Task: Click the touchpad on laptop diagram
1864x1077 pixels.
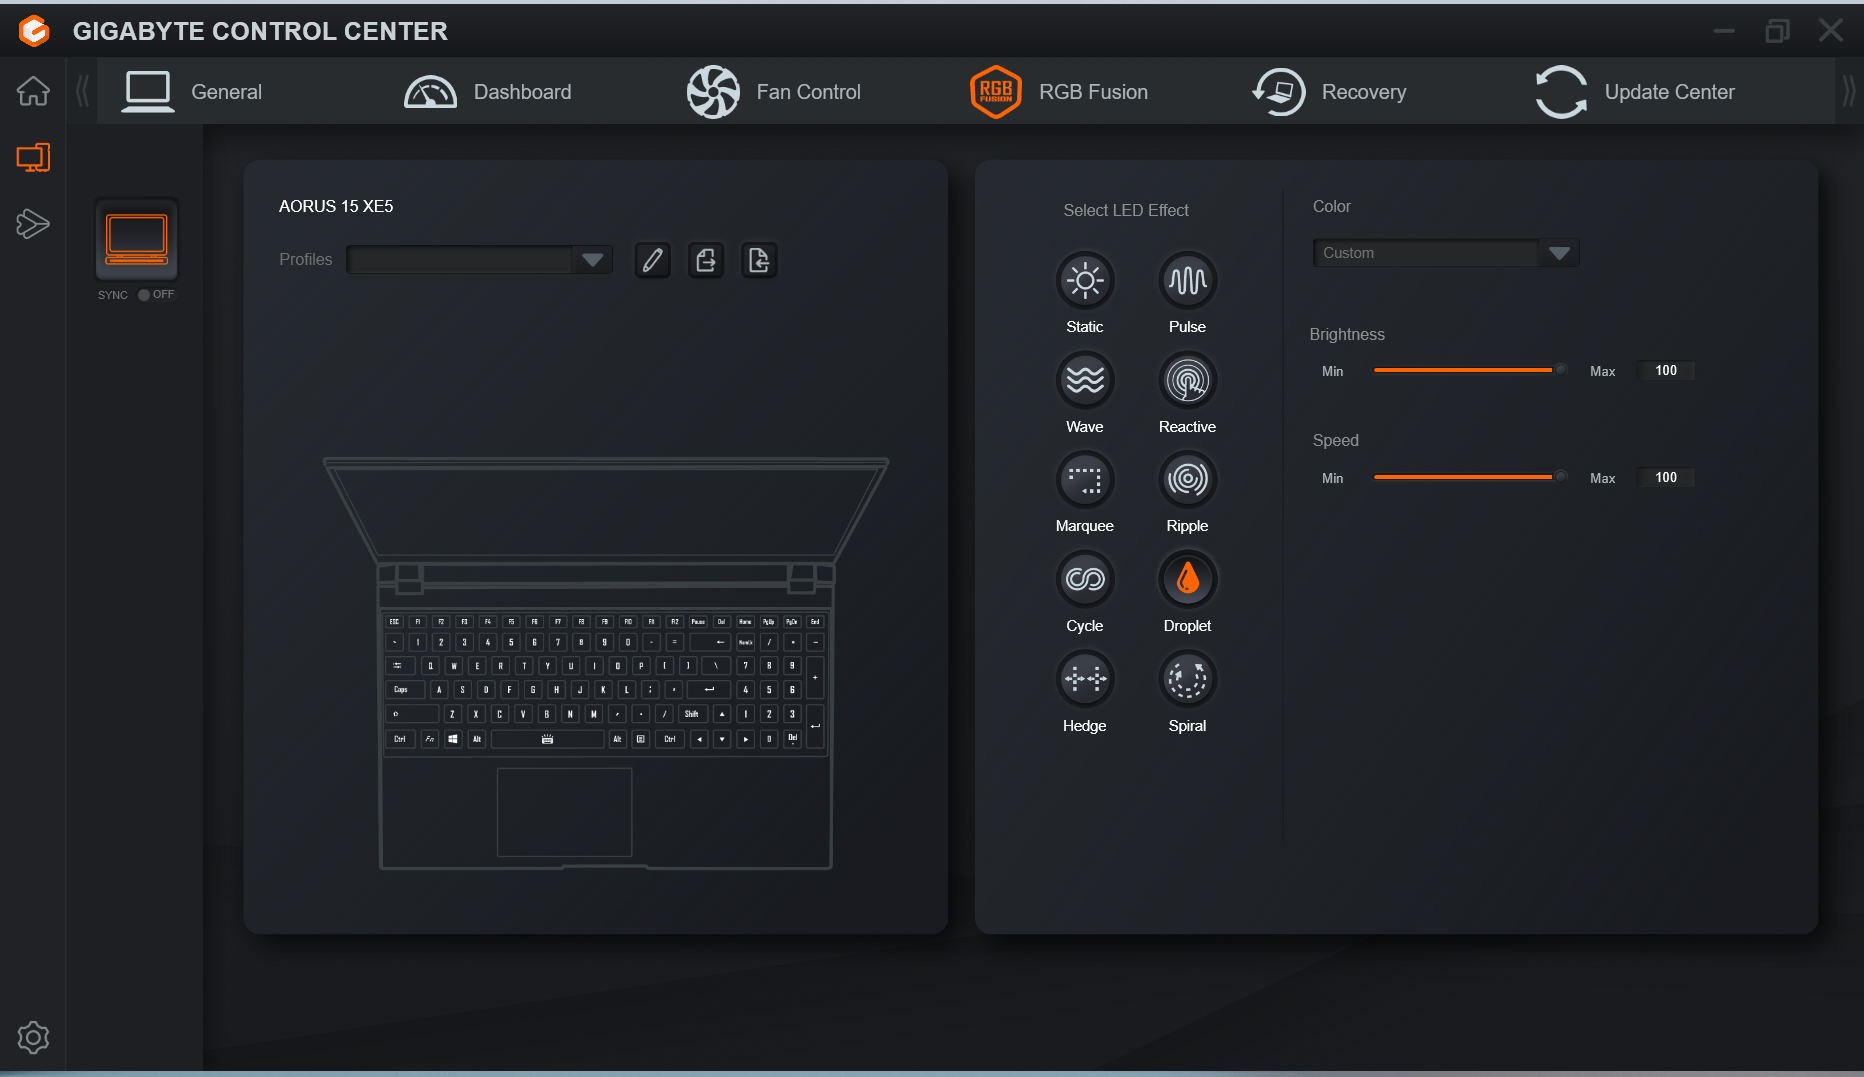Action: (565, 812)
